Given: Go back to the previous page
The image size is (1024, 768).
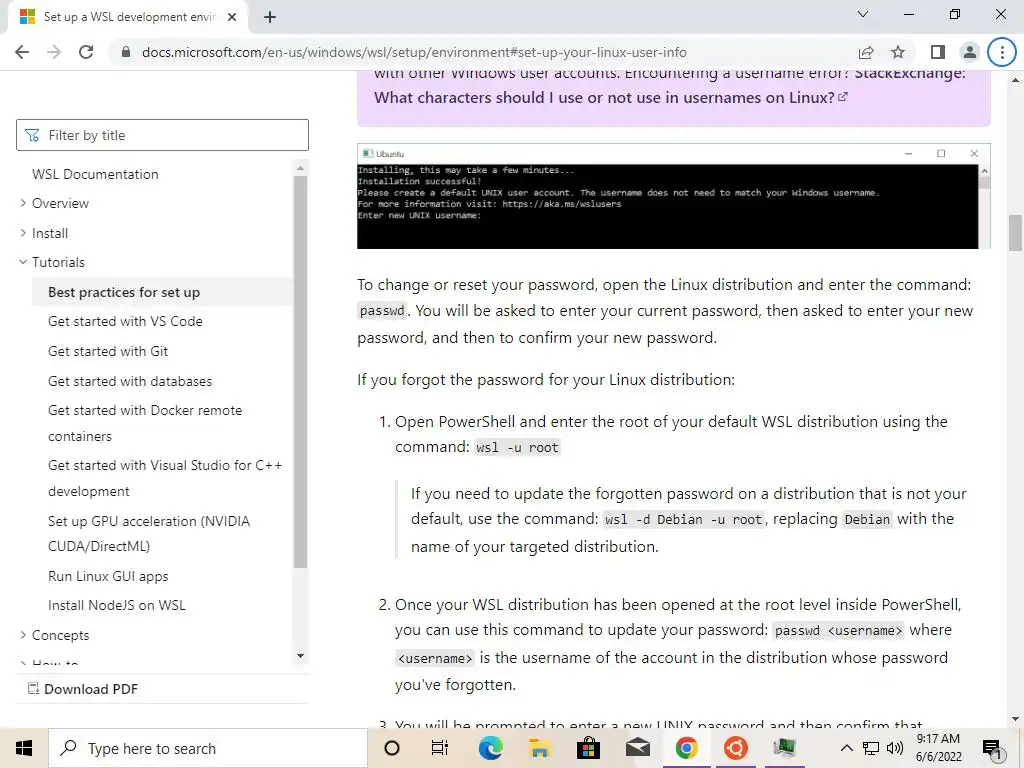Looking at the screenshot, I should [x=22, y=52].
